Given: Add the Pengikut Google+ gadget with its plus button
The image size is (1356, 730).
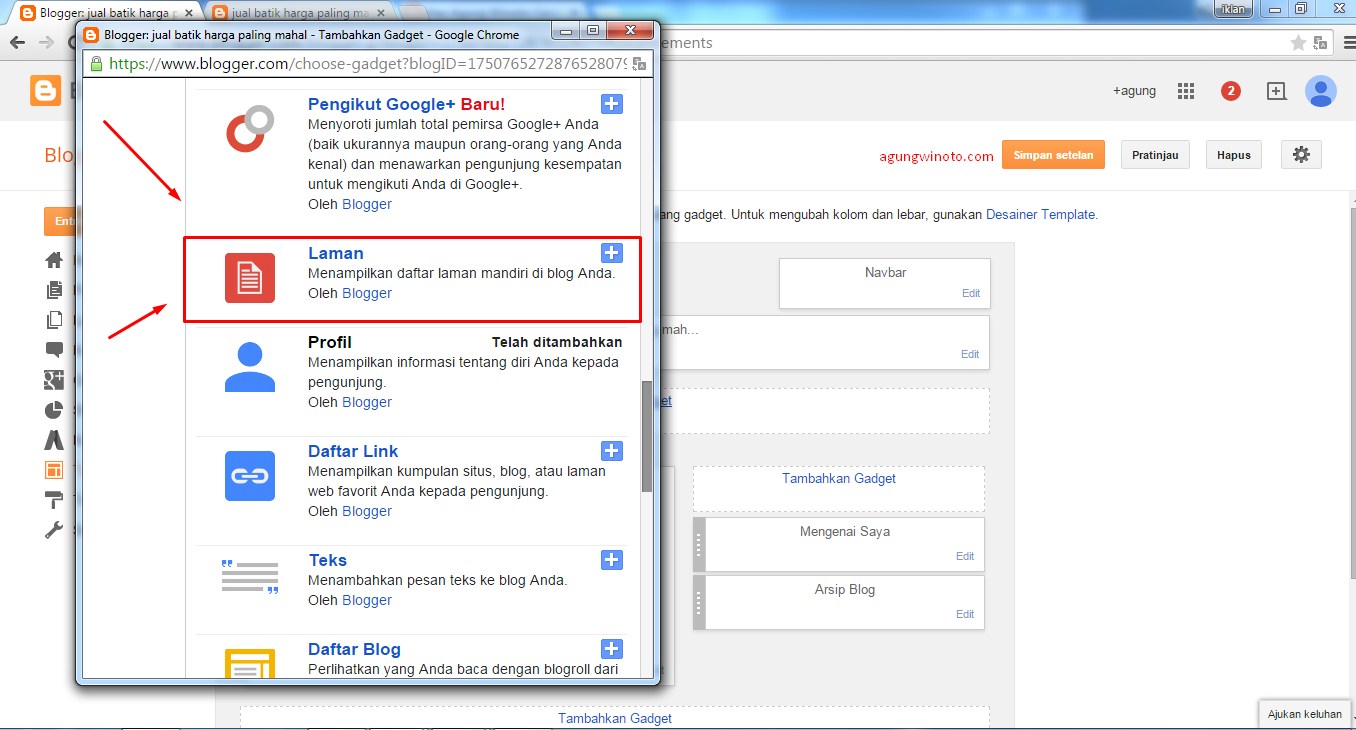Looking at the screenshot, I should pos(612,104).
